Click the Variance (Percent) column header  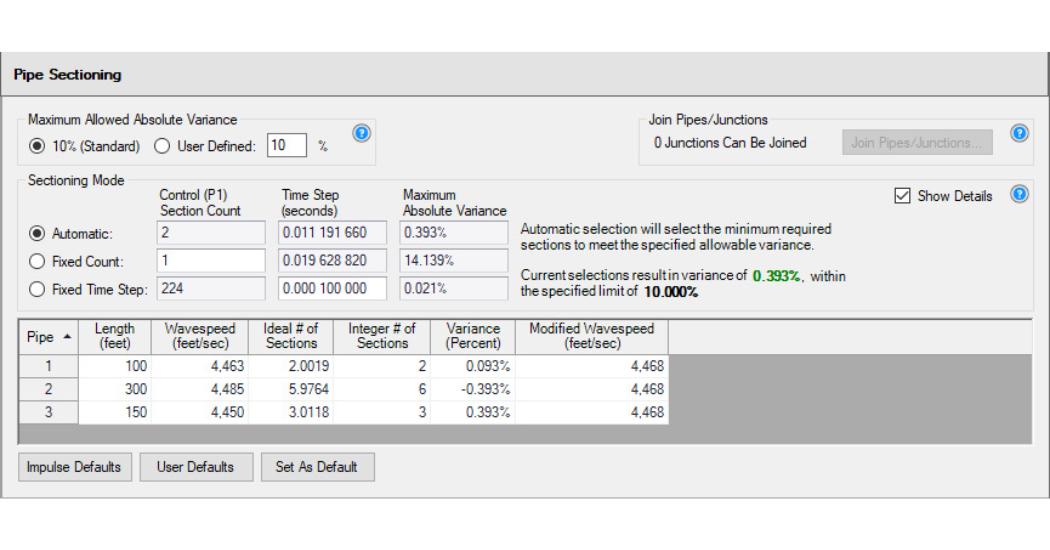coord(473,337)
